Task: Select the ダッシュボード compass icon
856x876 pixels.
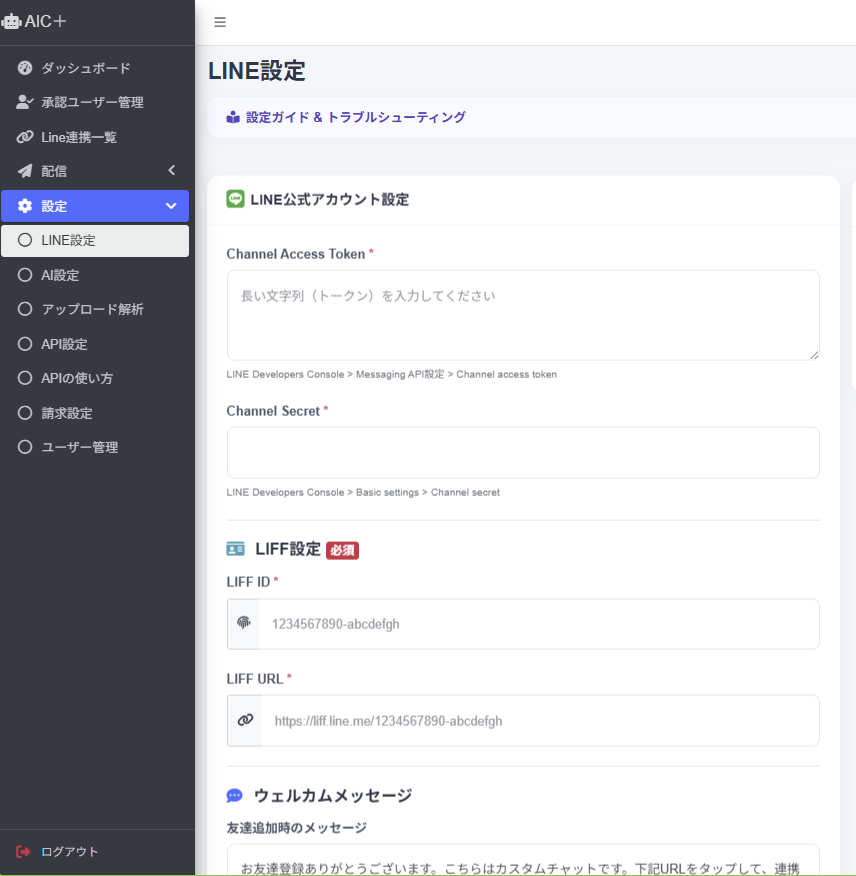Action: pos(24,68)
